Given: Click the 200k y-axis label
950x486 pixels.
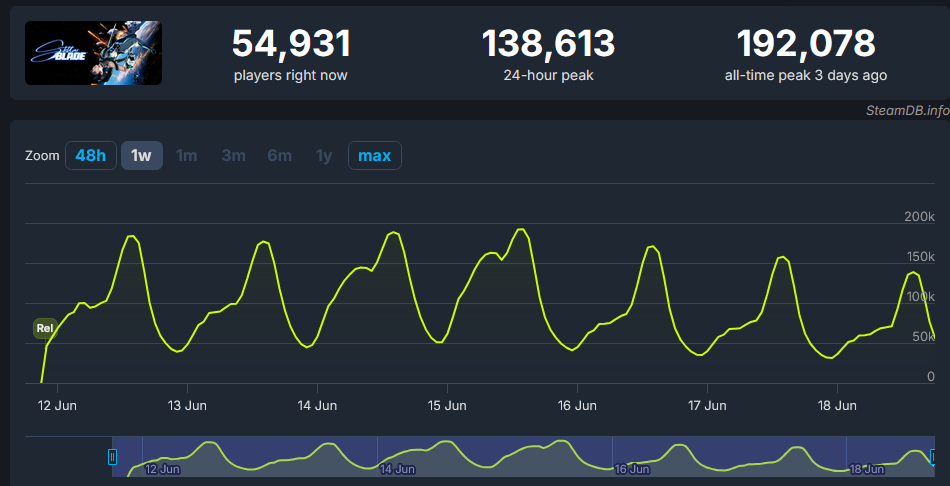Looking at the screenshot, I should [920, 217].
